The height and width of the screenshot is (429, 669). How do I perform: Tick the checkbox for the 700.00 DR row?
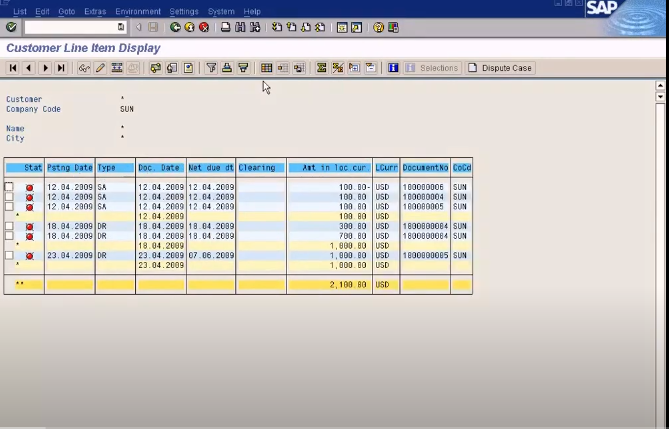pyautogui.click(x=9, y=236)
